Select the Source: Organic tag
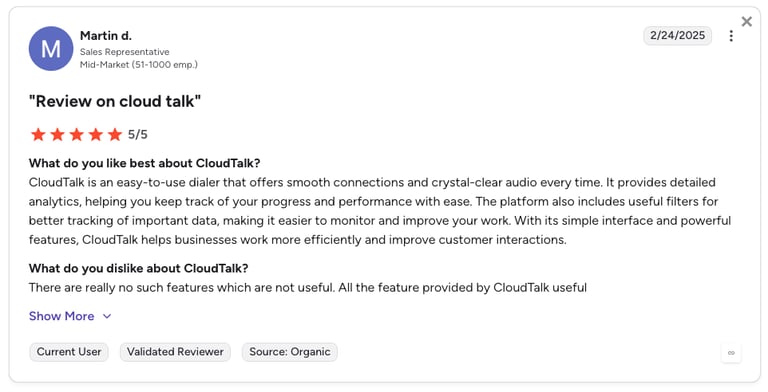Image resolution: width=768 pixels, height=392 pixels. pyautogui.click(x=289, y=352)
